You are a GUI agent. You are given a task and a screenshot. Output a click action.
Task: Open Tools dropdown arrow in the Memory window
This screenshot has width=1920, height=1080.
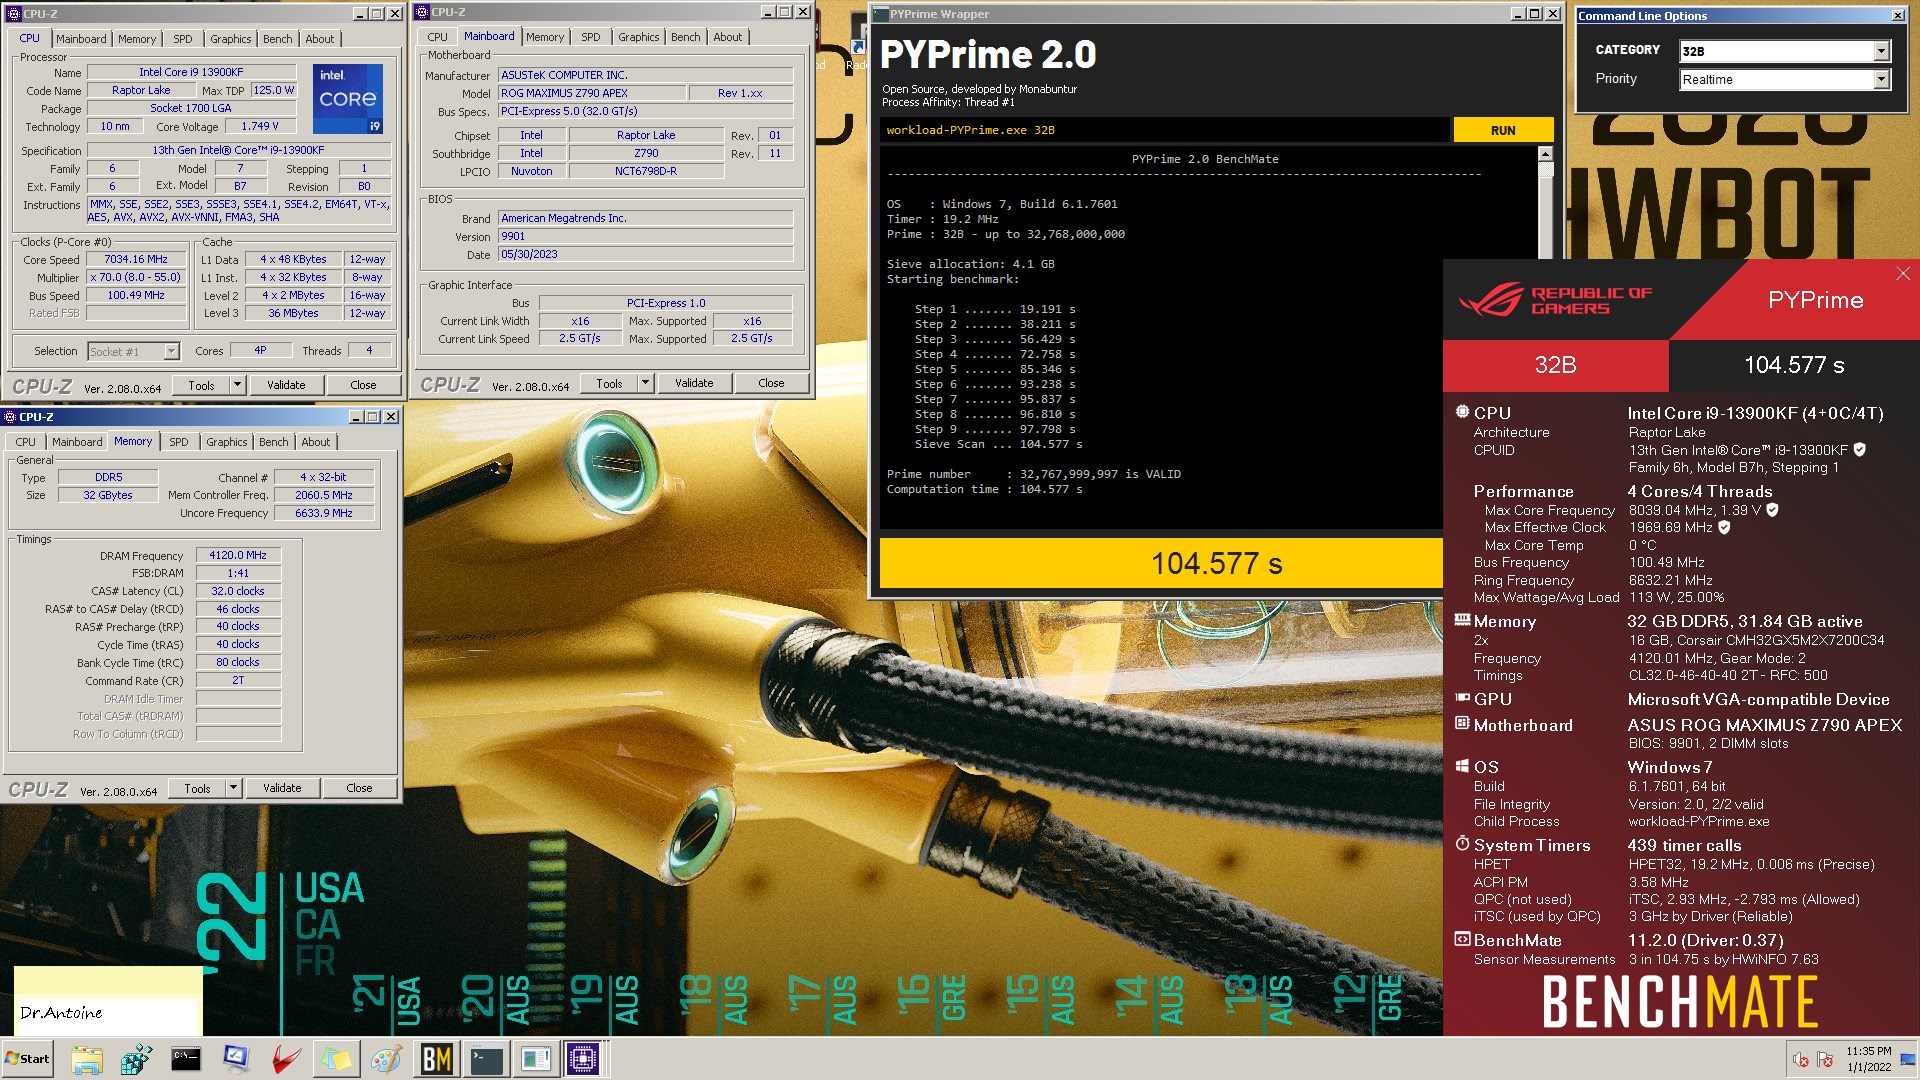[x=233, y=788]
